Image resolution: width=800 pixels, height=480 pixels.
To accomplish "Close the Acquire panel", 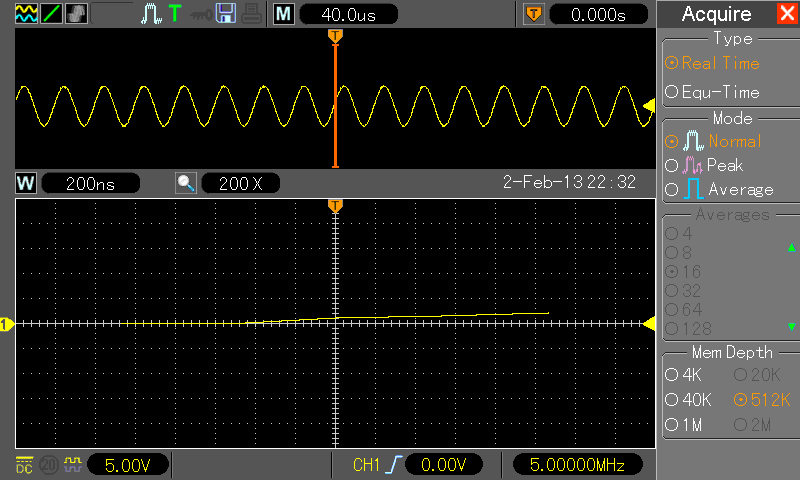I will point(787,13).
